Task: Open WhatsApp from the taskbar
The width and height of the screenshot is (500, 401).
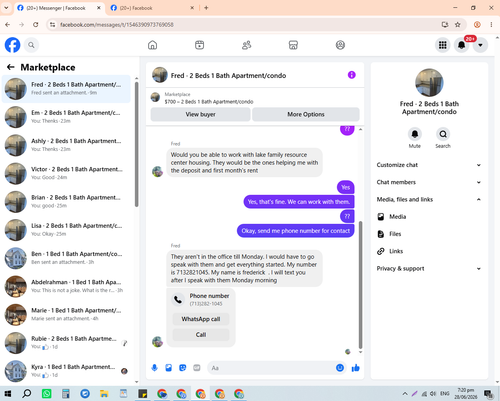Action: pos(47,394)
